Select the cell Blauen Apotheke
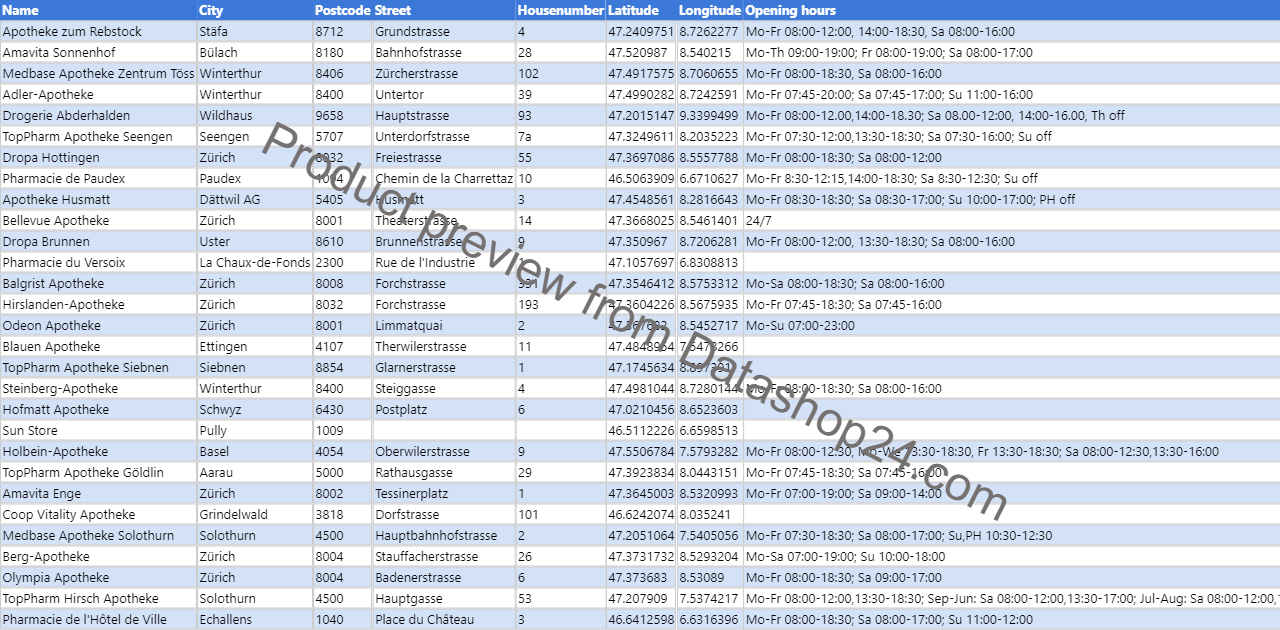This screenshot has height=630, width=1280. point(98,347)
